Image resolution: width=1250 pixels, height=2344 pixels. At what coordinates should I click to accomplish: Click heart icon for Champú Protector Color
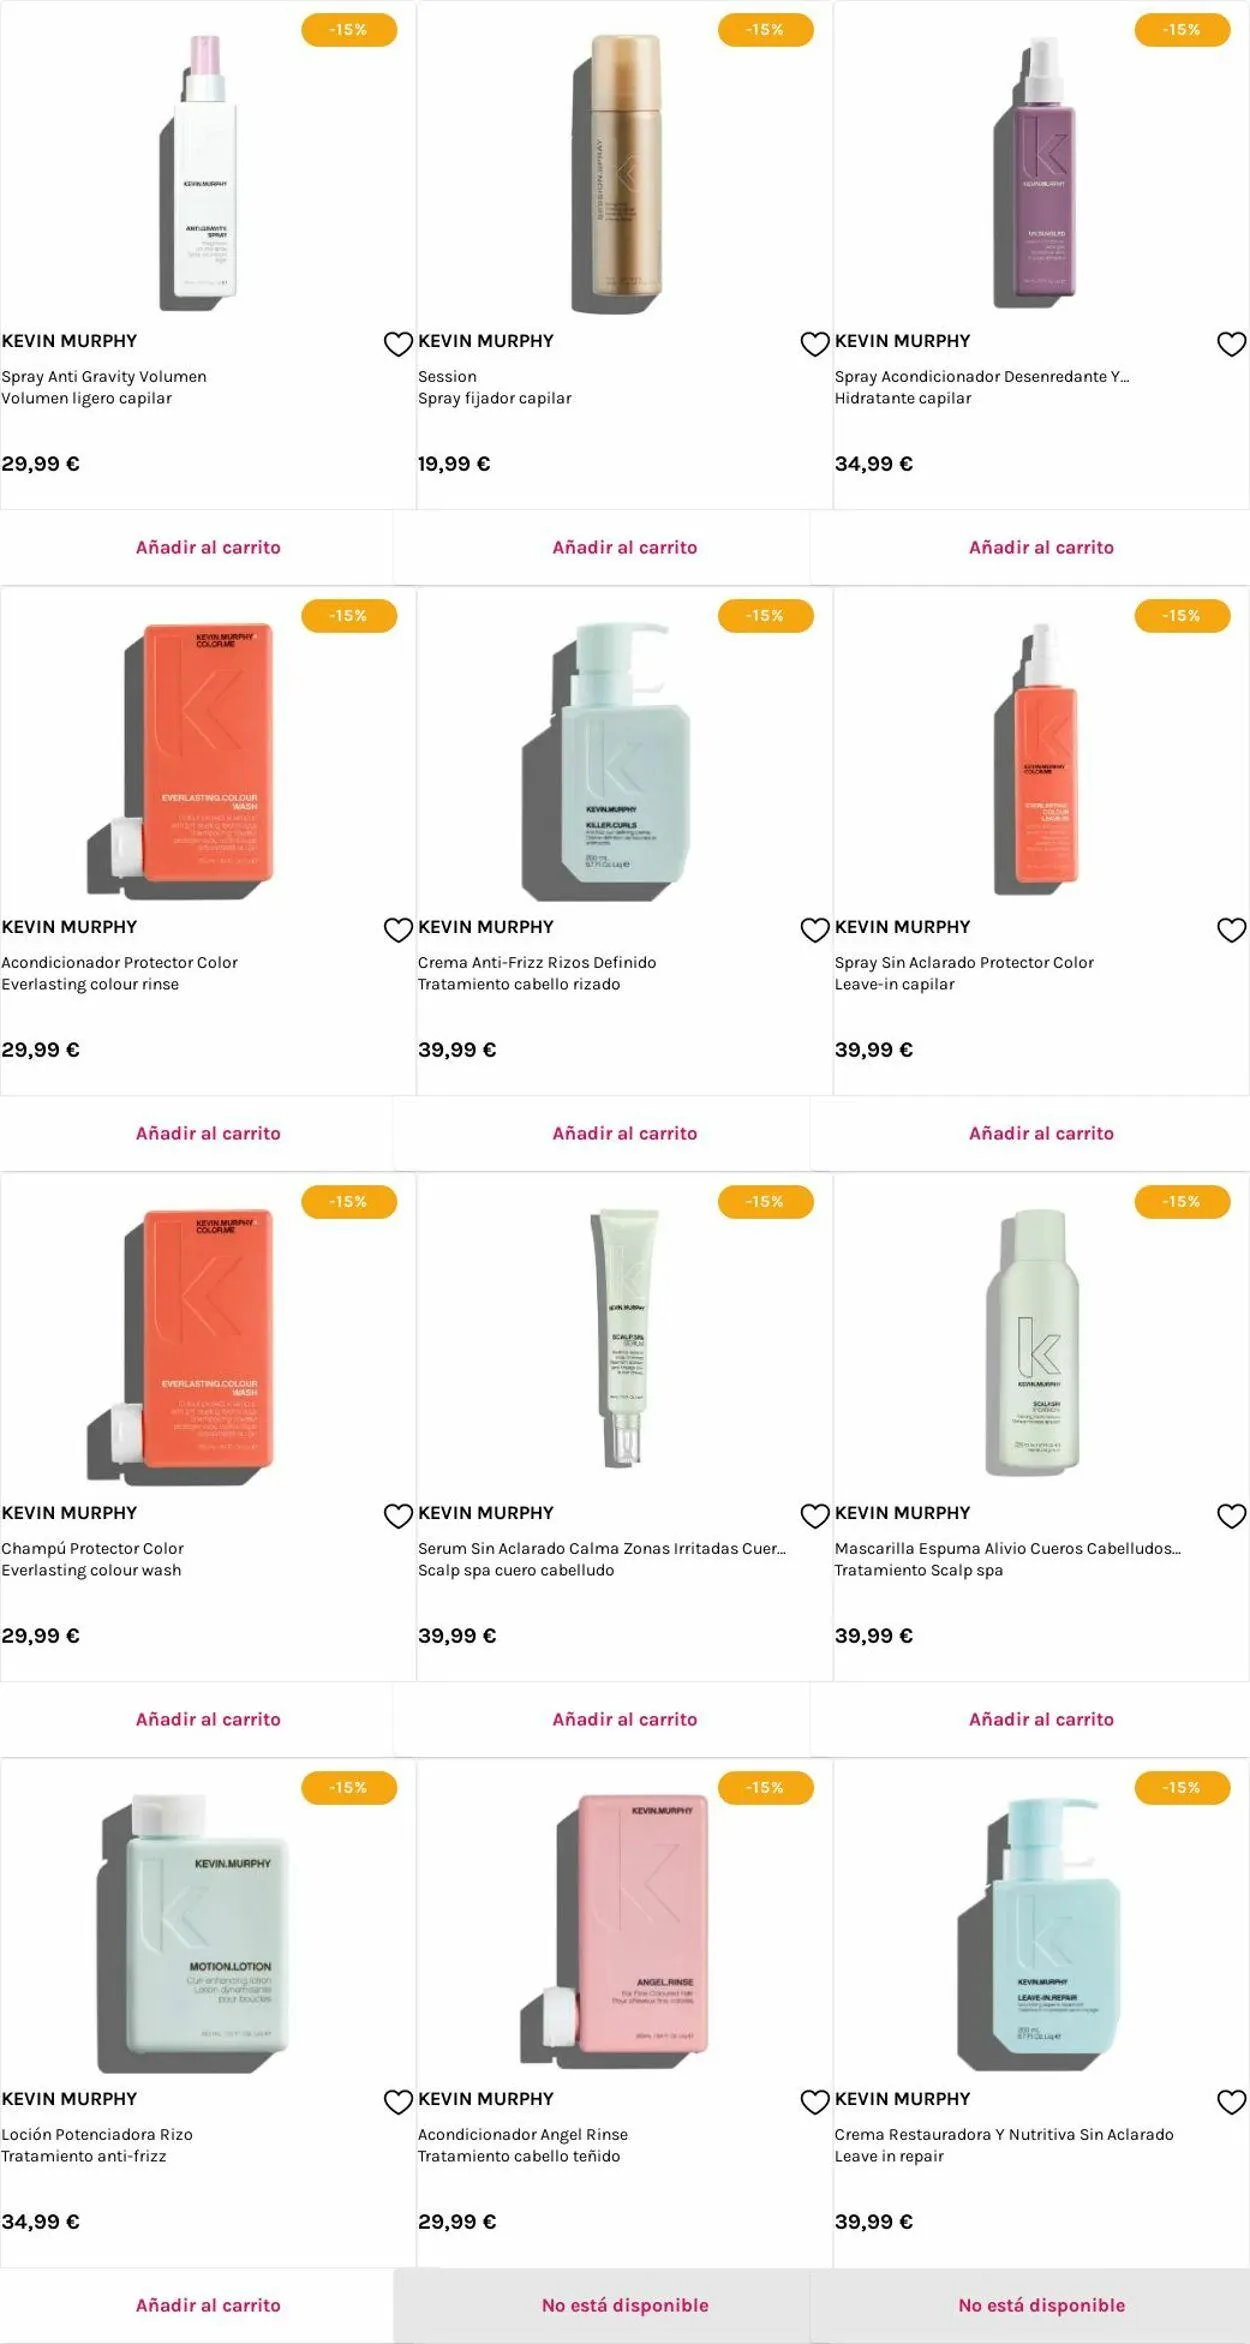coord(398,1516)
